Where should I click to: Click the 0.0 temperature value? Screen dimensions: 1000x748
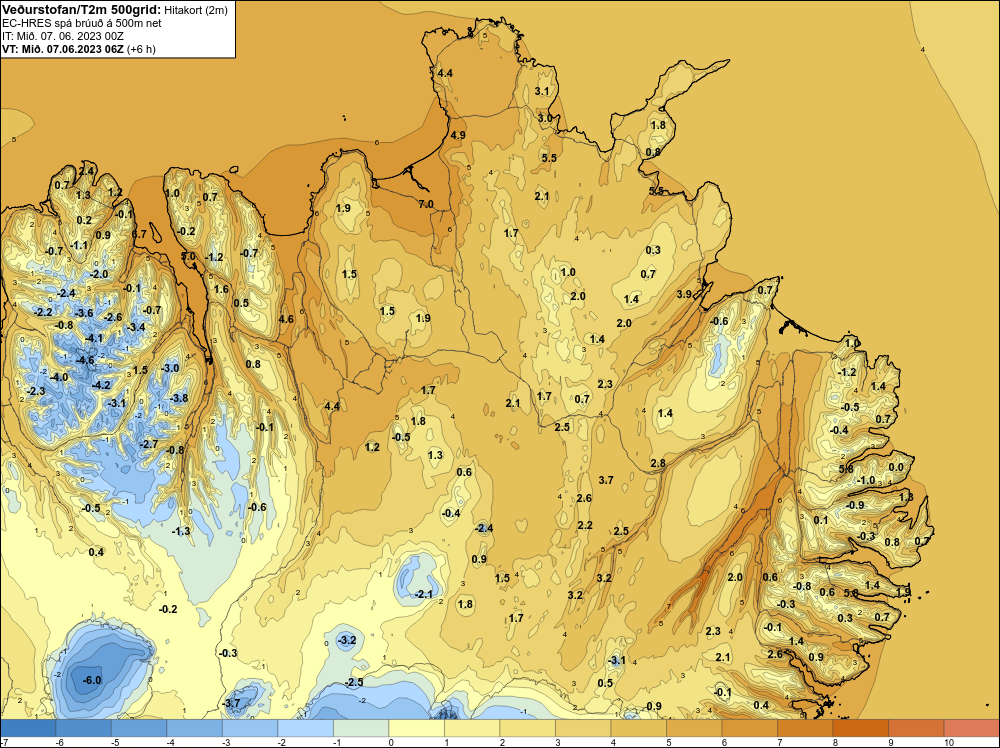pos(896,467)
